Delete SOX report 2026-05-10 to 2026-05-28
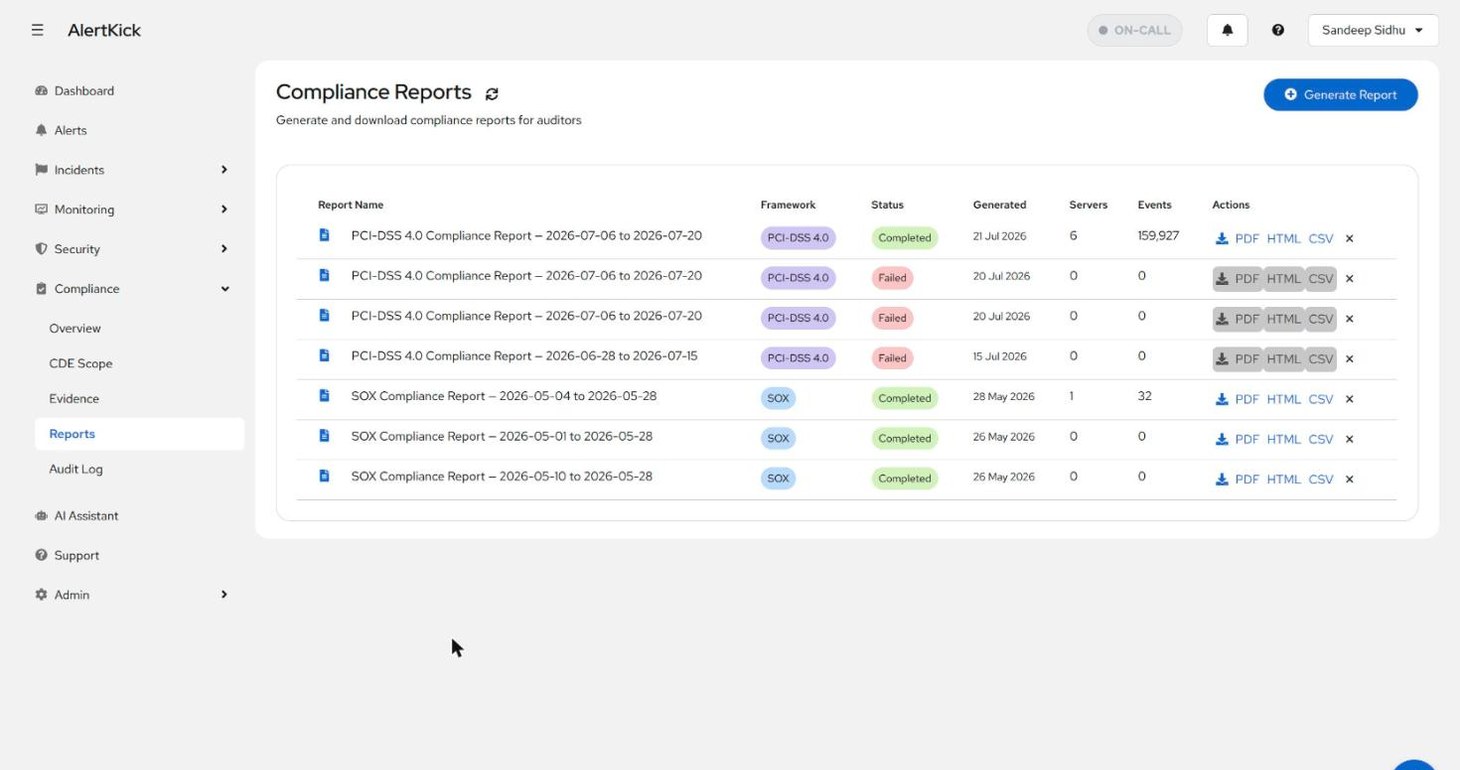This screenshot has width=1460, height=770. click(1349, 479)
